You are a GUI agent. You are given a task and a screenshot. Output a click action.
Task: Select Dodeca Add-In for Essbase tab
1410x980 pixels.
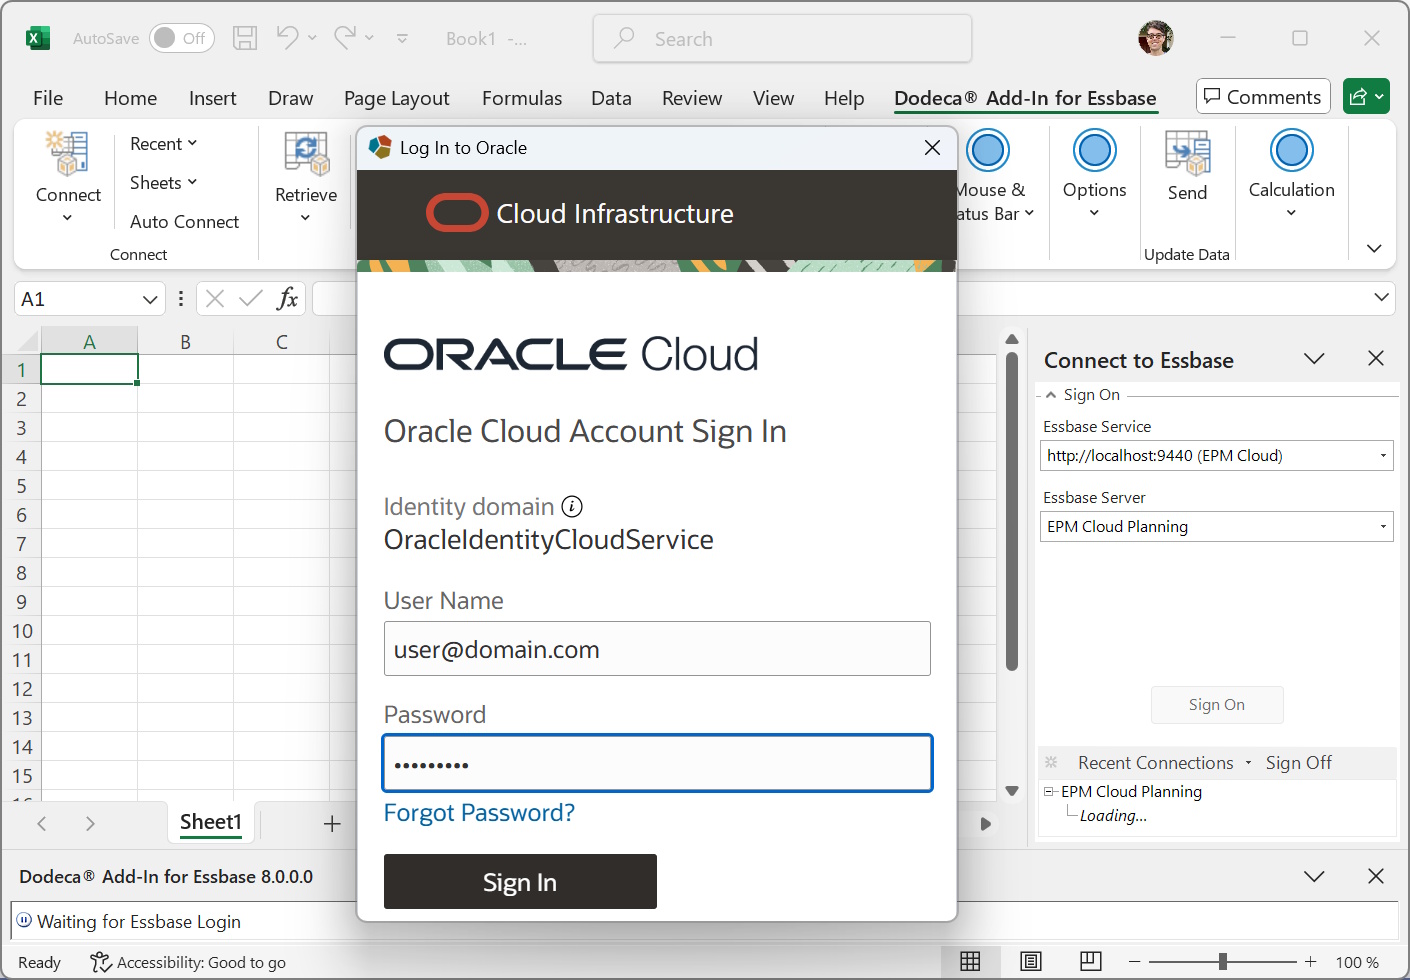1025,98
